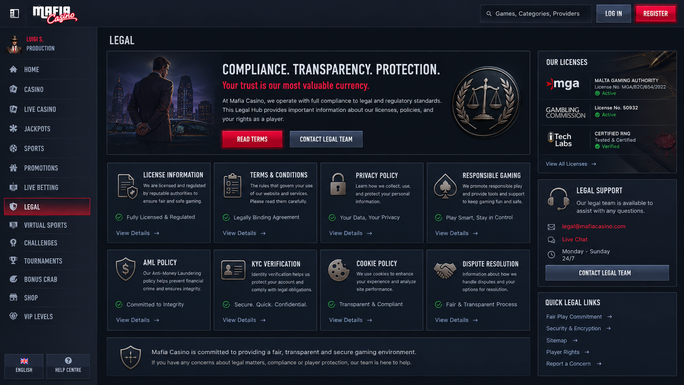Click the VIP Levels icon
This screenshot has width=684, height=385.
[14, 316]
